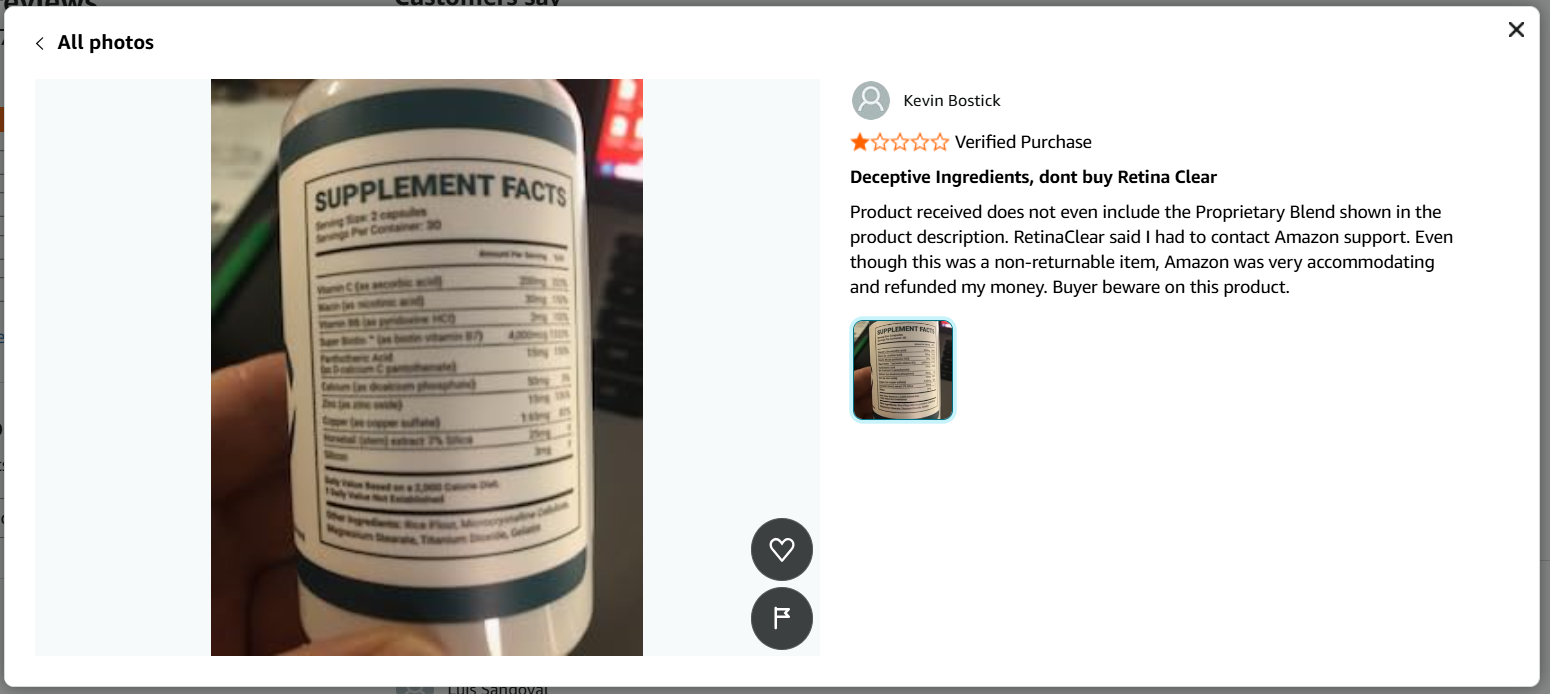
Task: Like the photo with the heart icon
Action: 782,549
